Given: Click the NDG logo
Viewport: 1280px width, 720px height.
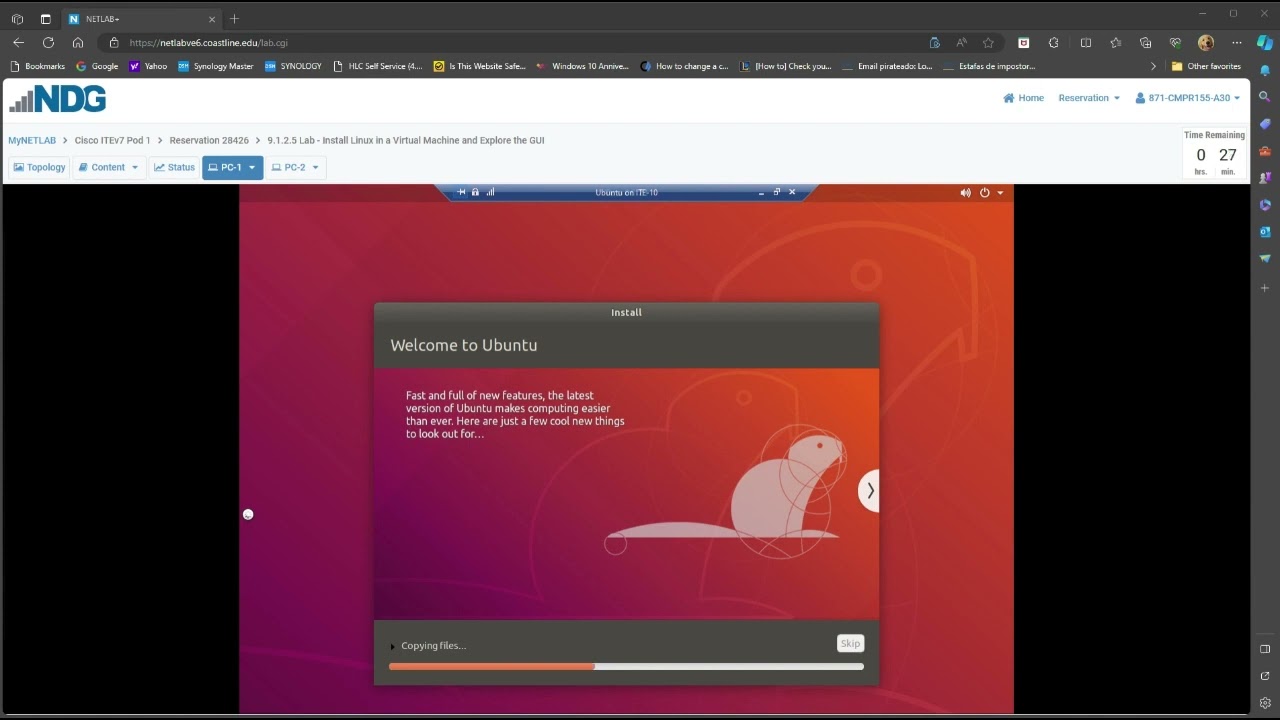Looking at the screenshot, I should pos(57,99).
